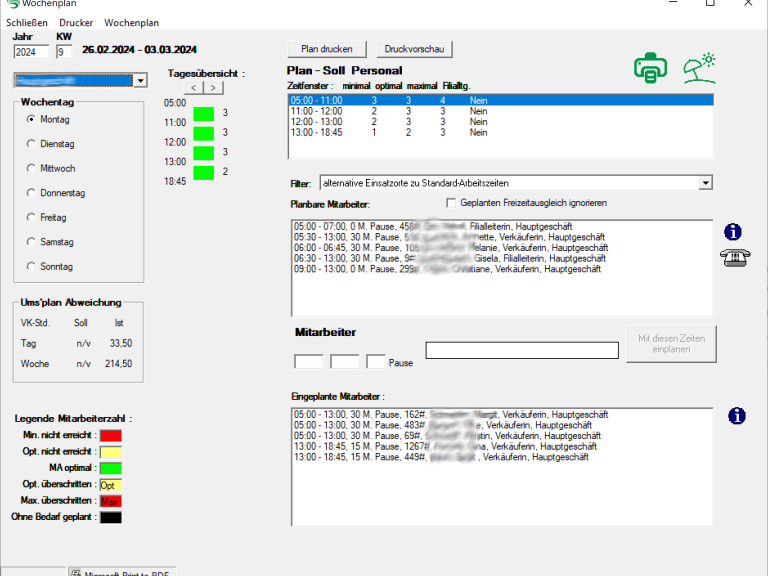Click the Pause input field
The image size is (768, 576).
[x=376, y=361]
